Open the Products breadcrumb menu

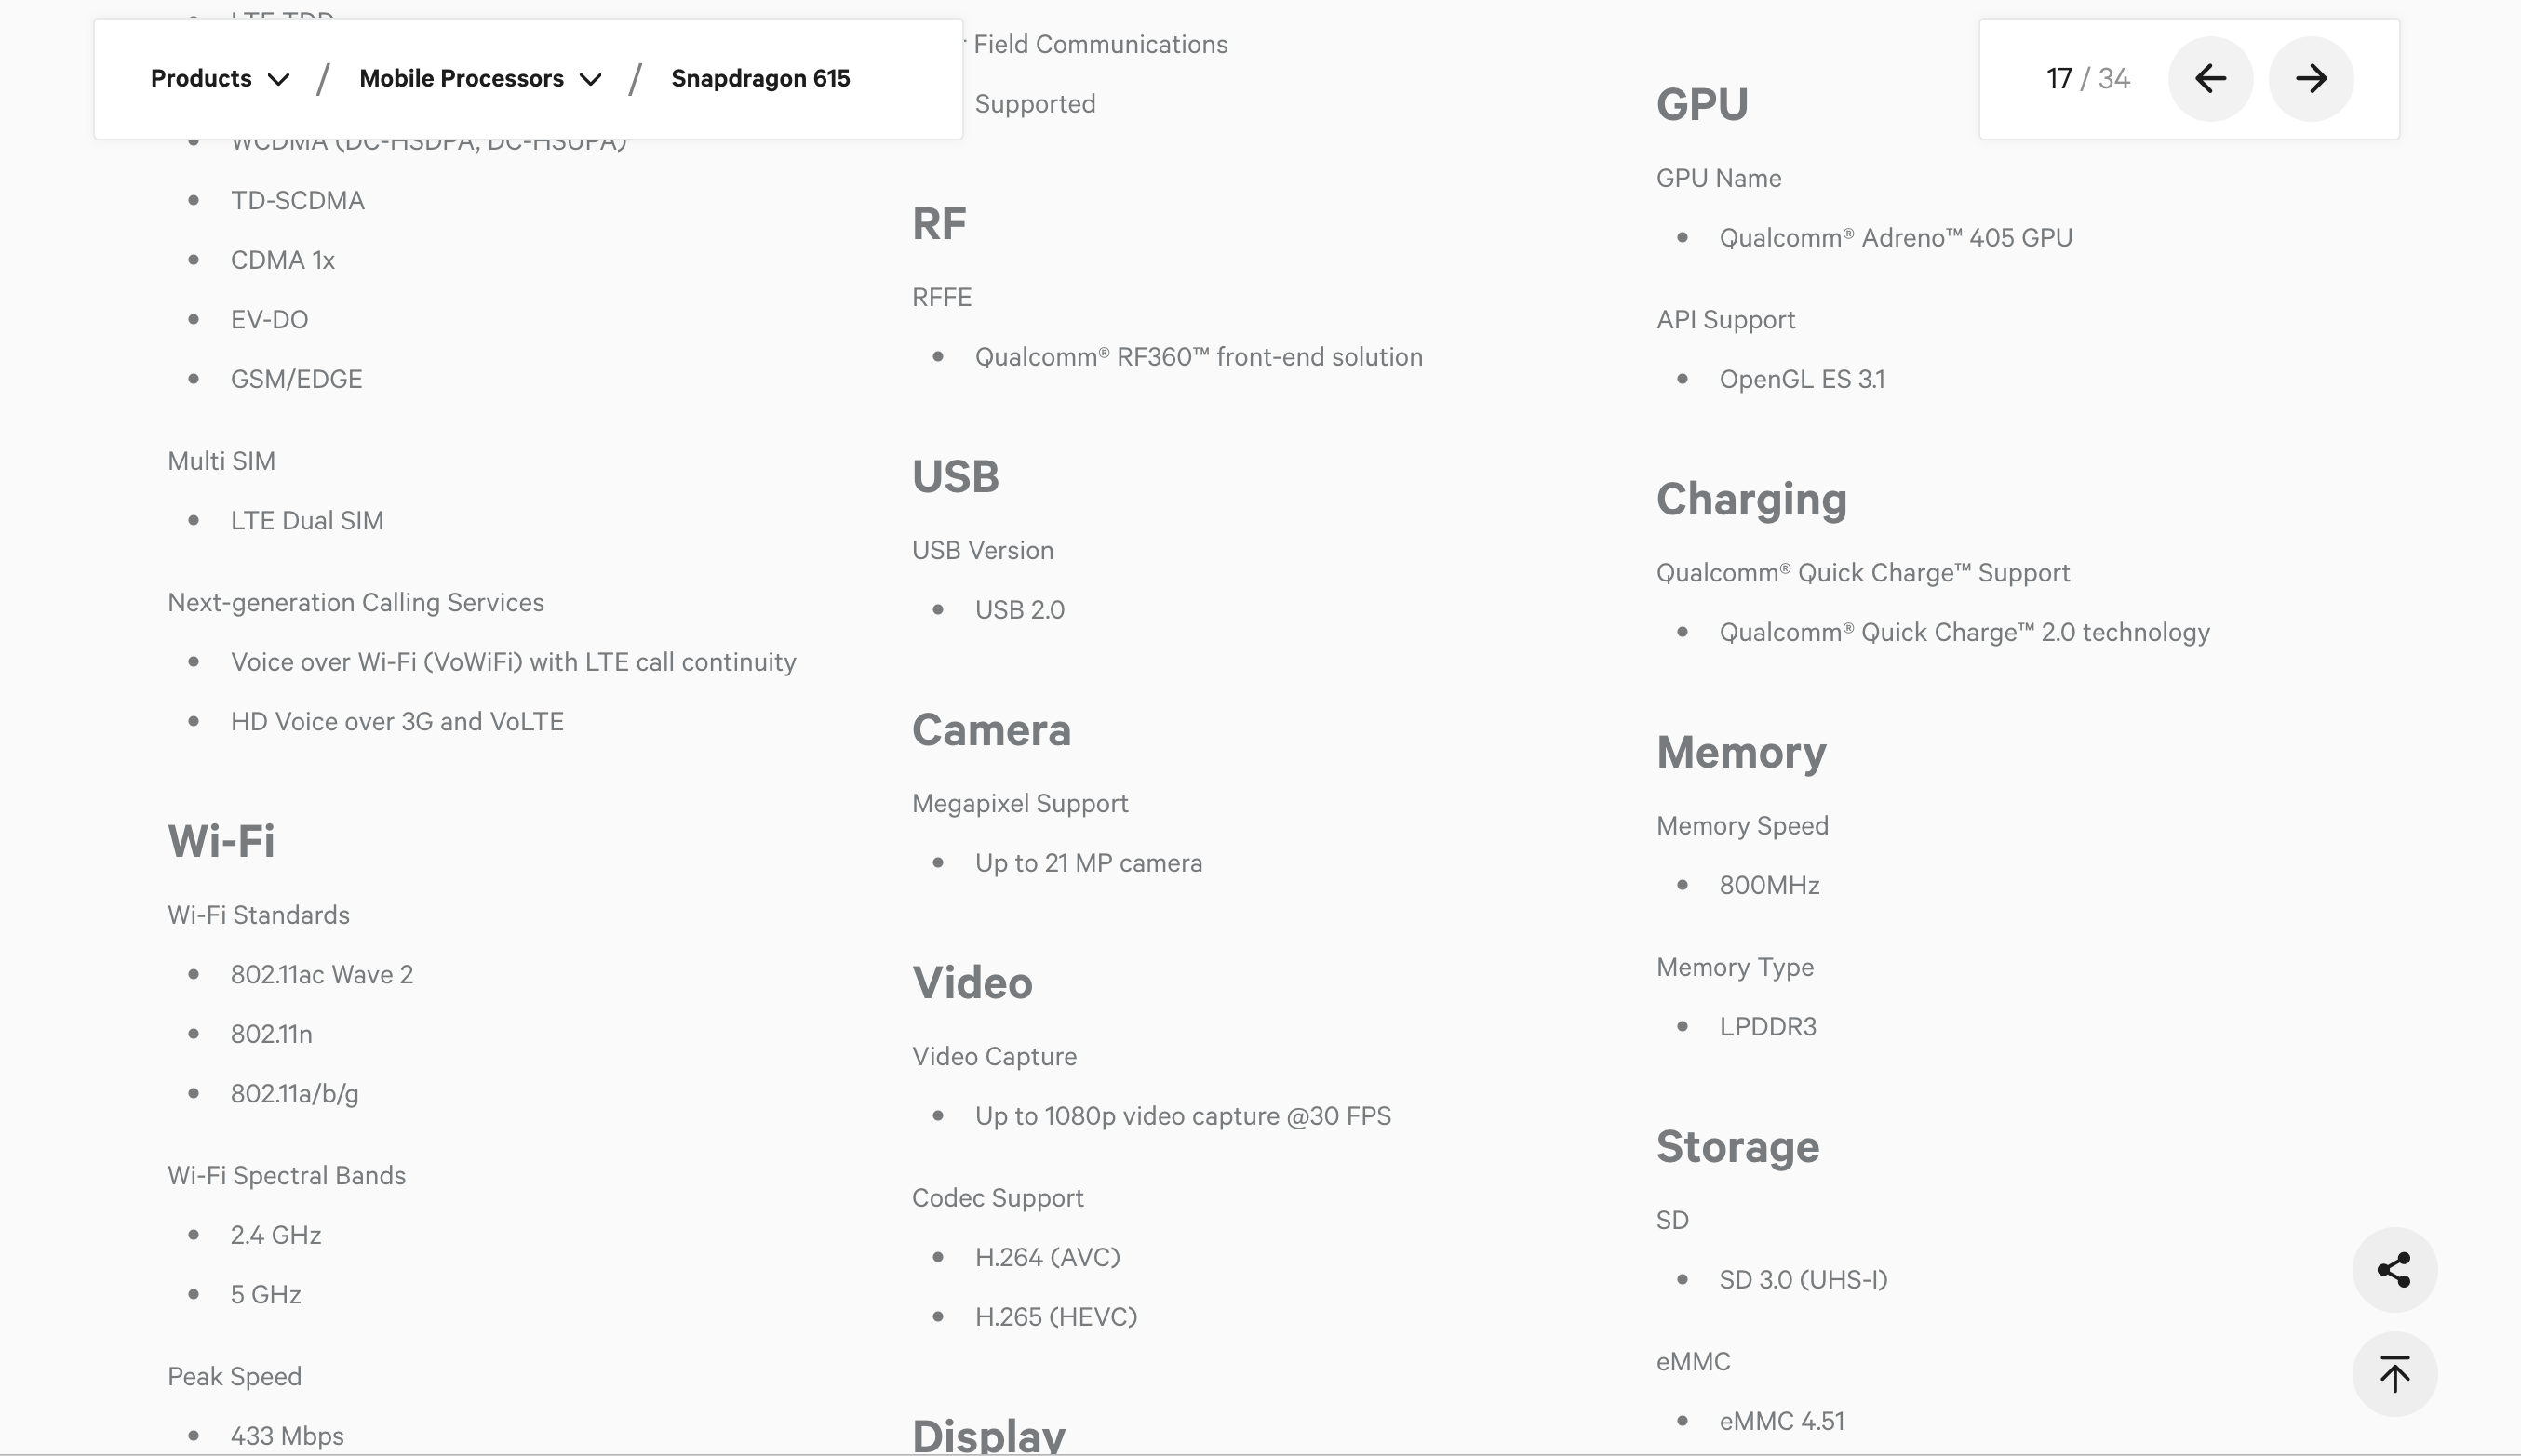[x=220, y=79]
